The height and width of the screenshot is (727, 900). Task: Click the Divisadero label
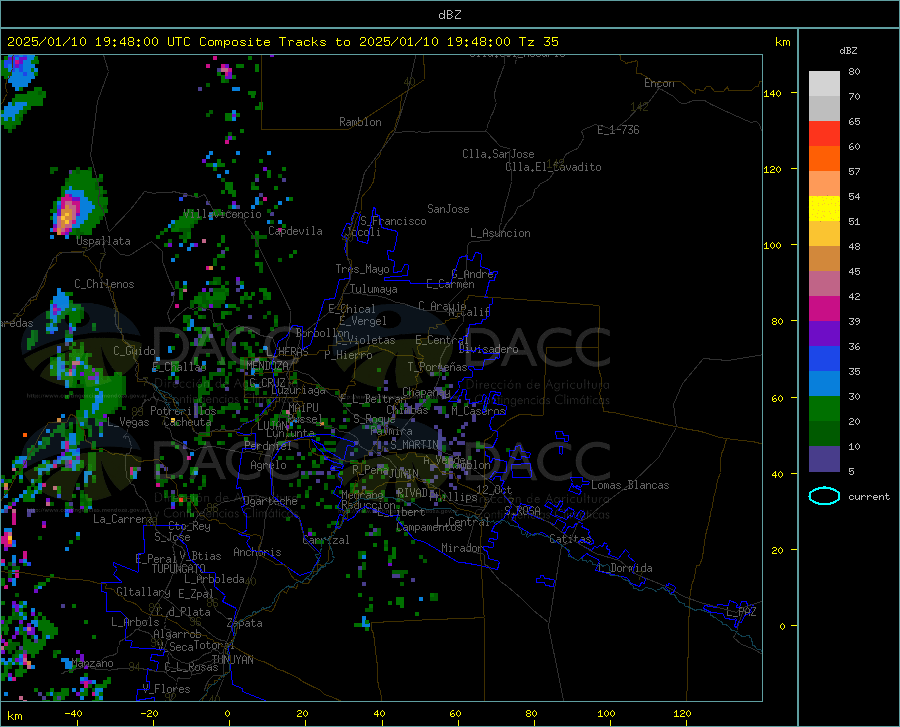(x=488, y=349)
